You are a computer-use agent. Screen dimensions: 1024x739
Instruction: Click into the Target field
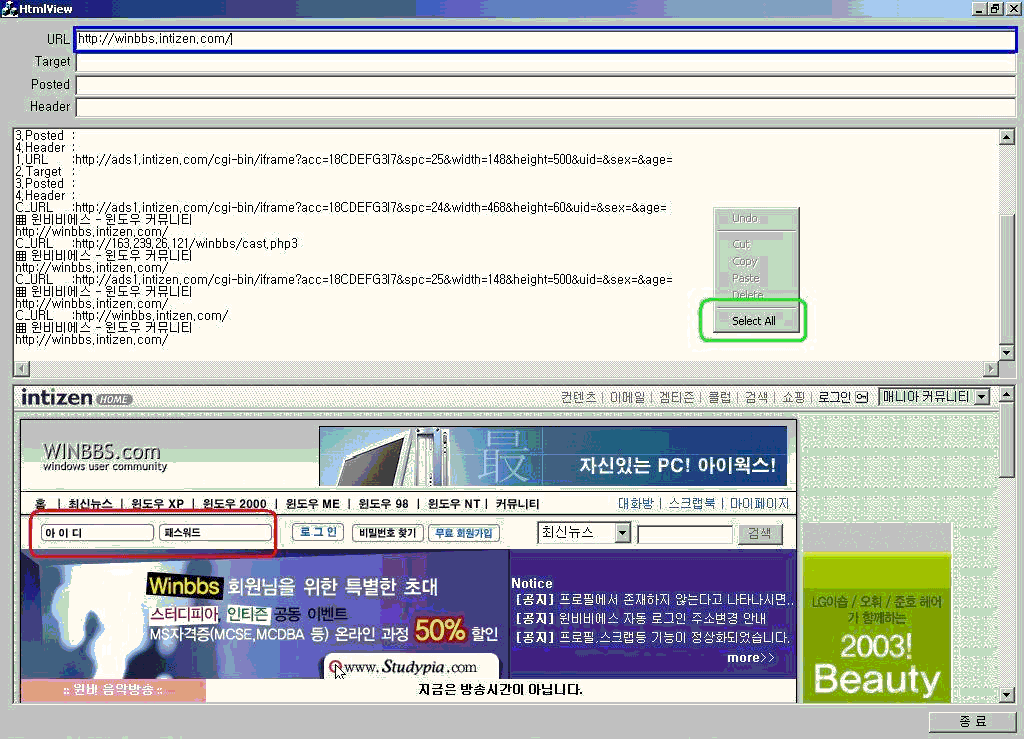pyautogui.click(x=545, y=62)
